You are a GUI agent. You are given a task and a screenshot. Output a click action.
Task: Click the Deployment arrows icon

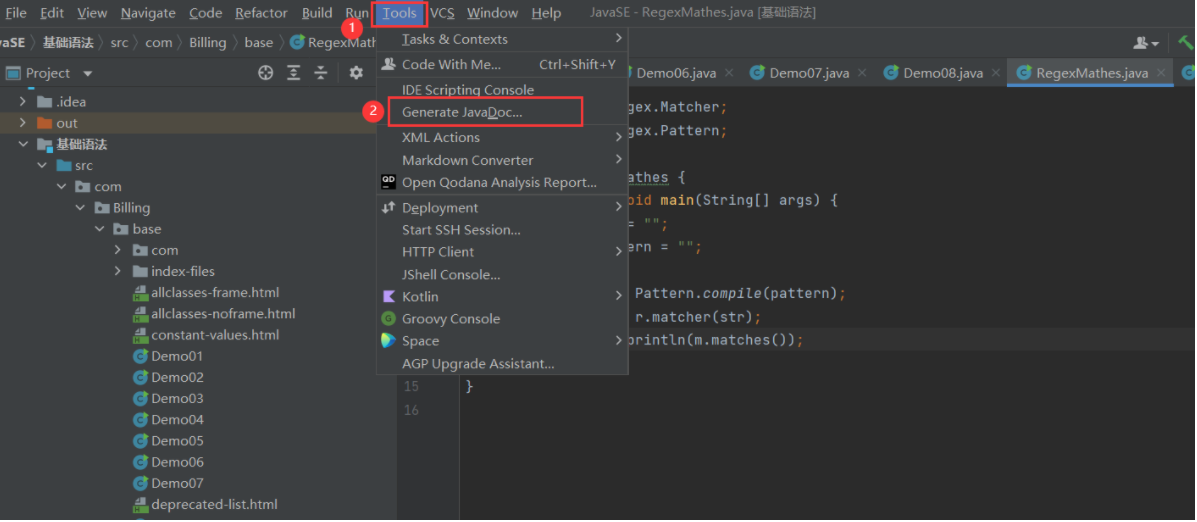coord(389,208)
